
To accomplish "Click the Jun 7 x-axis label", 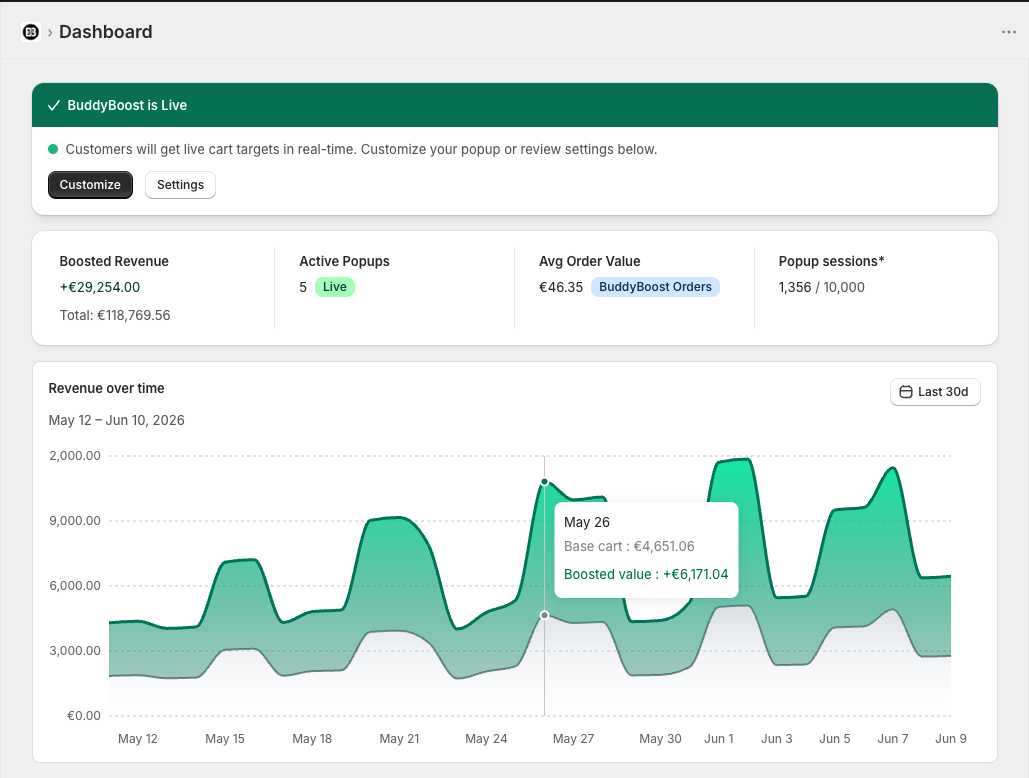I will pos(893,739).
